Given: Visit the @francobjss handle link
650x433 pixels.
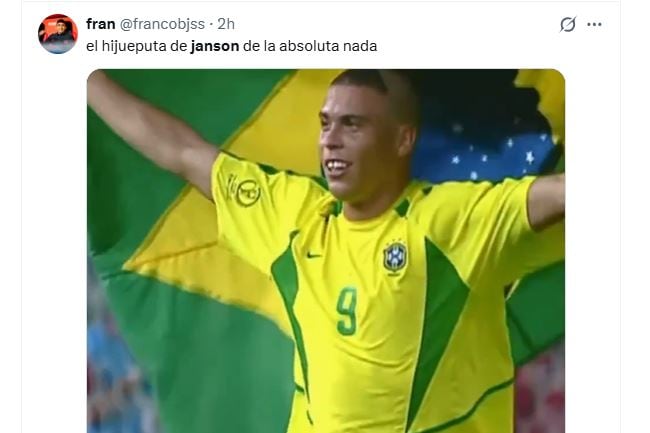Looking at the screenshot, I should [x=162, y=24].
